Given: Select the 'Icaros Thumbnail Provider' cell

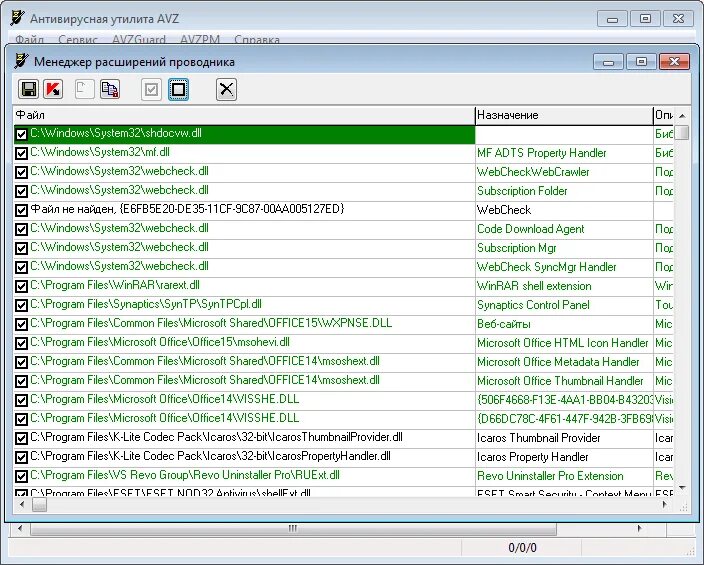Looking at the screenshot, I should click(564, 438).
